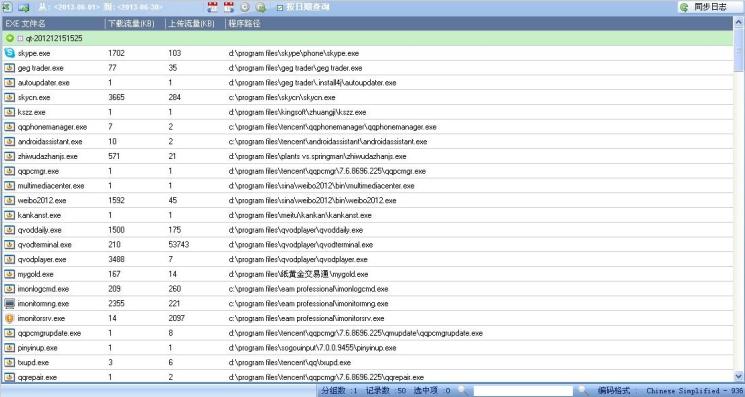Click the green search query icon
745x397 pixels.
point(260,7)
